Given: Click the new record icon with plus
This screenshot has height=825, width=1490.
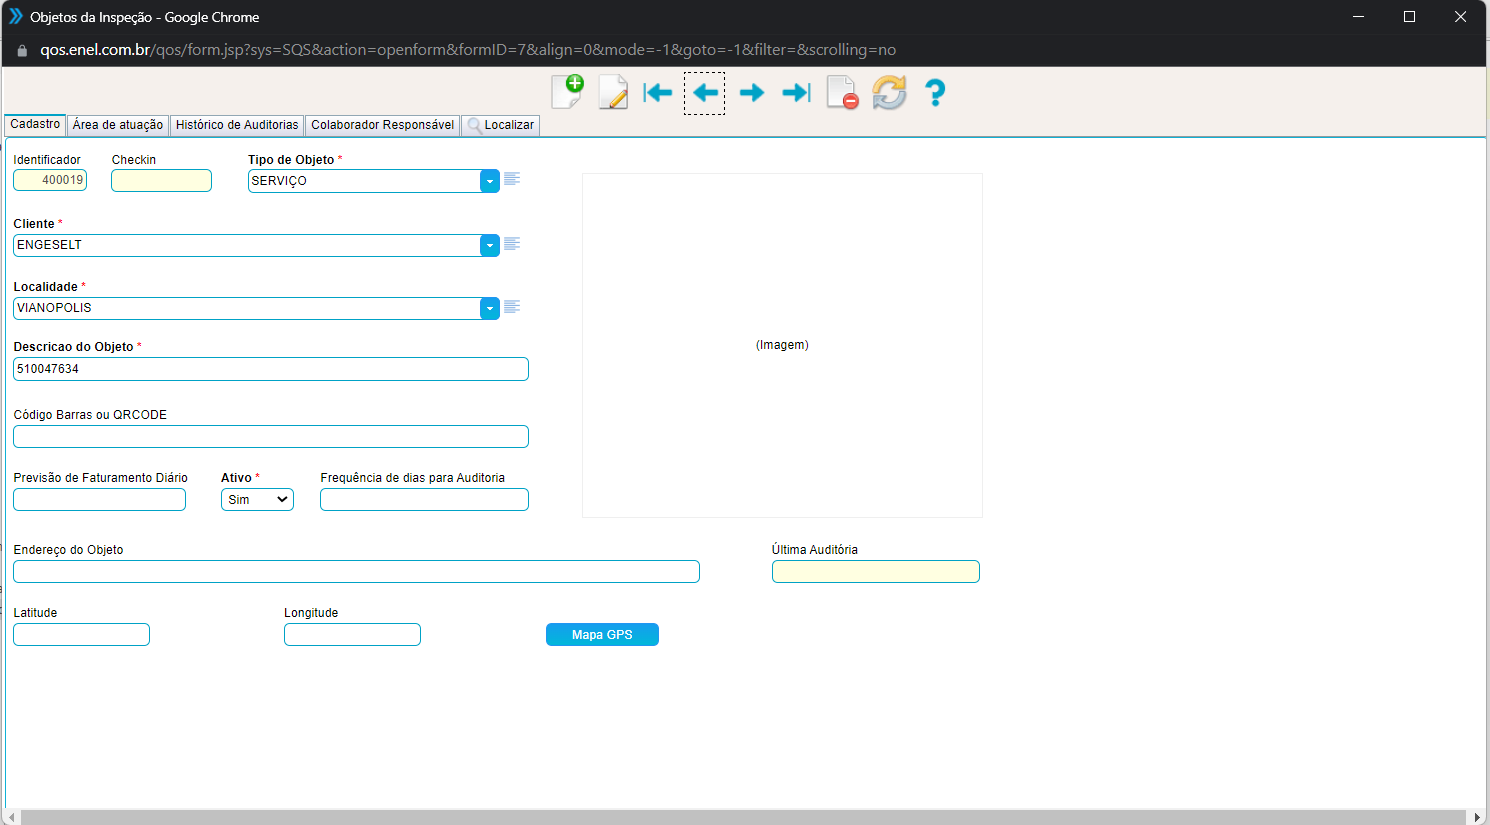Looking at the screenshot, I should (x=567, y=92).
